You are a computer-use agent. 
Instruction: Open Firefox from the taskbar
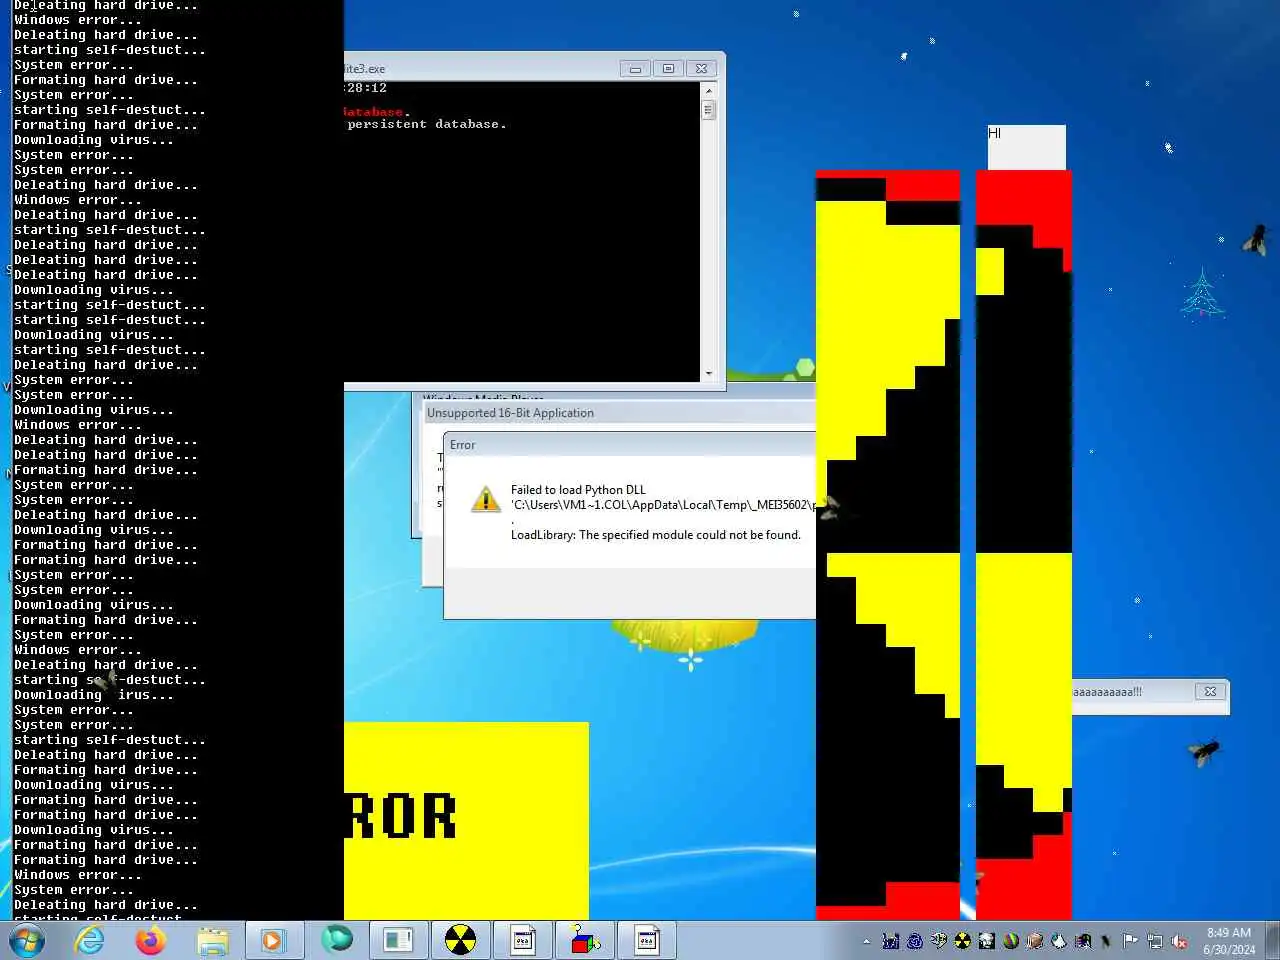(x=150, y=940)
